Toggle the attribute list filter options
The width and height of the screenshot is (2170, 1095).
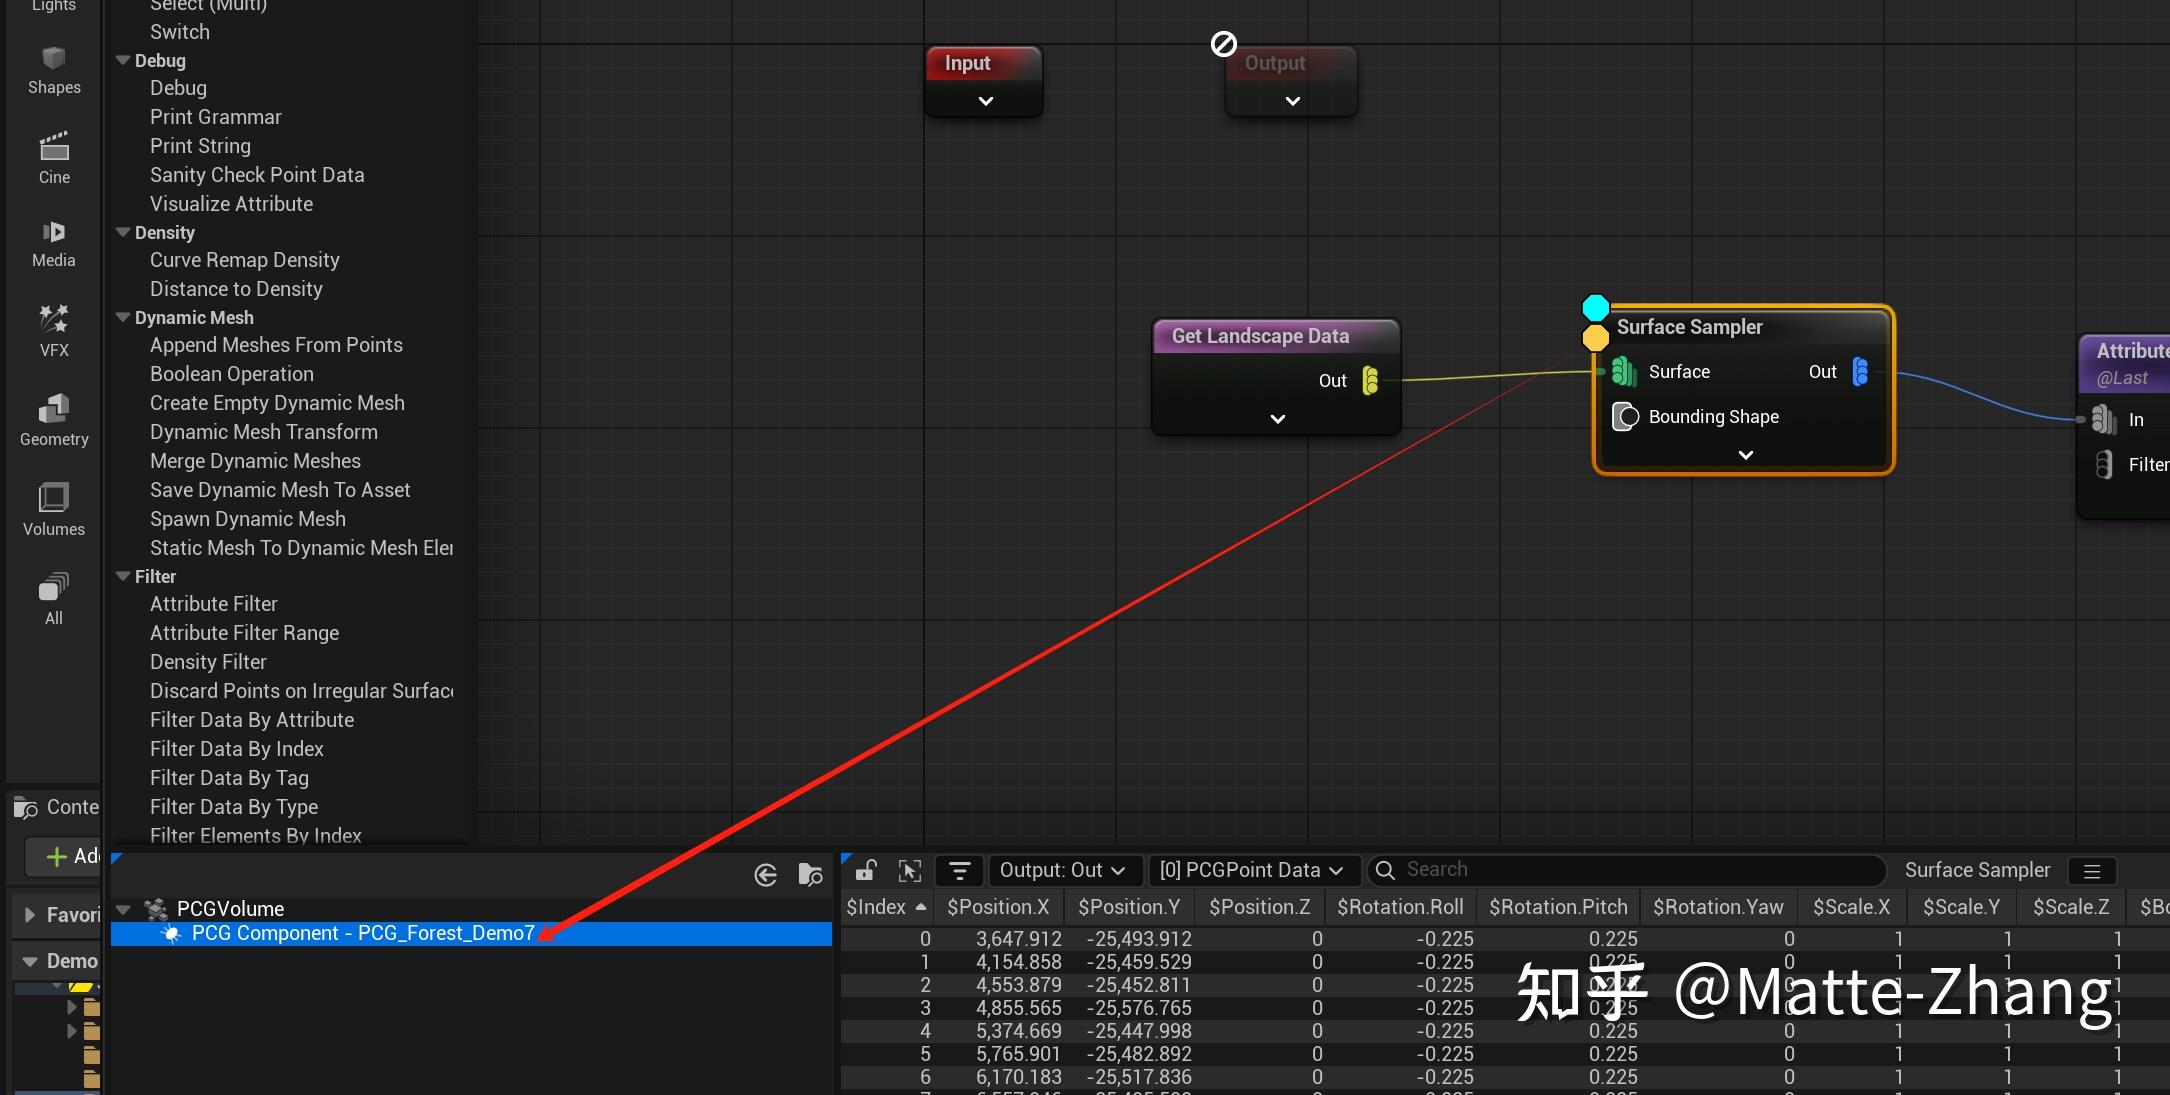pos(960,870)
